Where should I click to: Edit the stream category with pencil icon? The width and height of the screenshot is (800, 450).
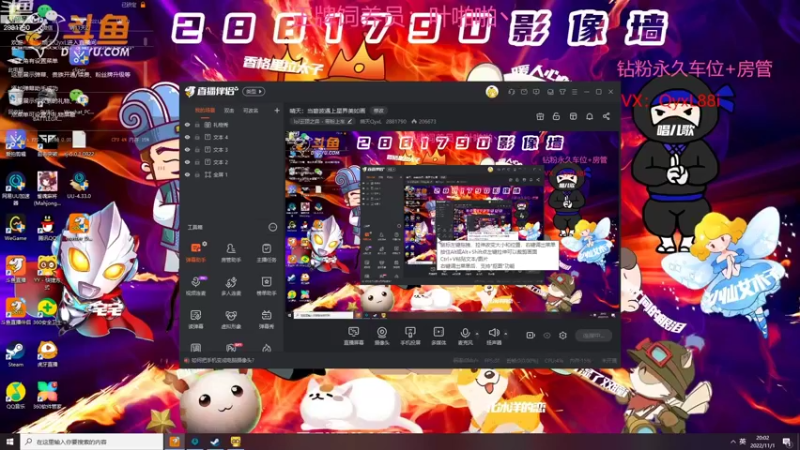pos(350,121)
